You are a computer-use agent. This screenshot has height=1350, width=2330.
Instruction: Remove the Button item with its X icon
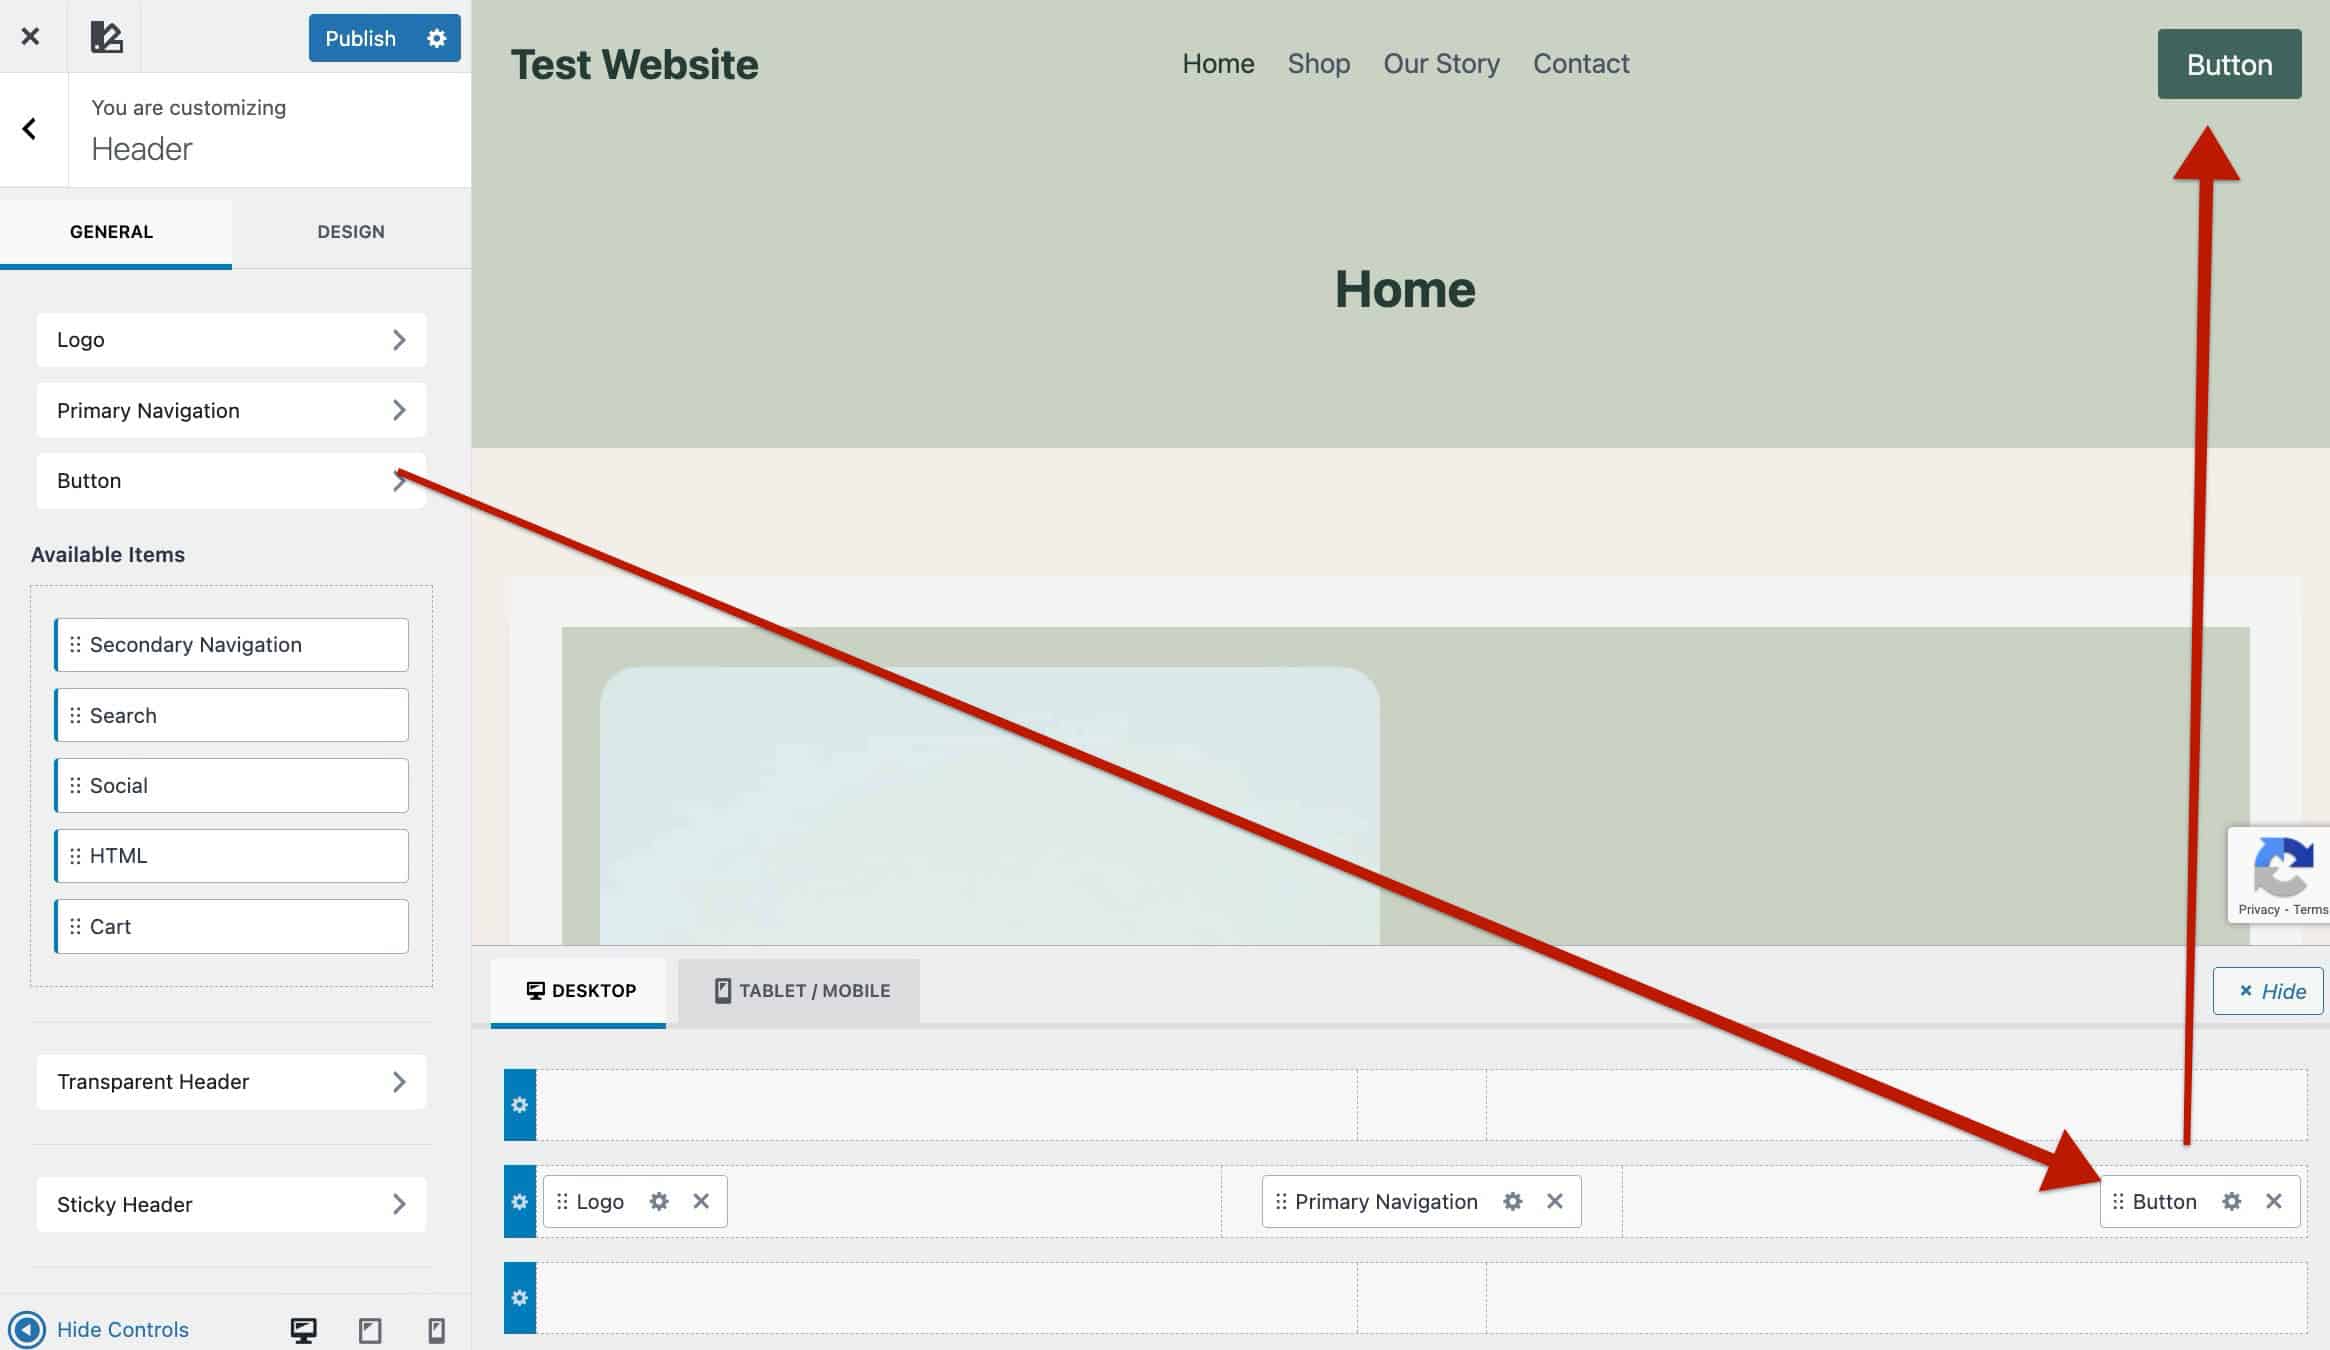click(2275, 1201)
